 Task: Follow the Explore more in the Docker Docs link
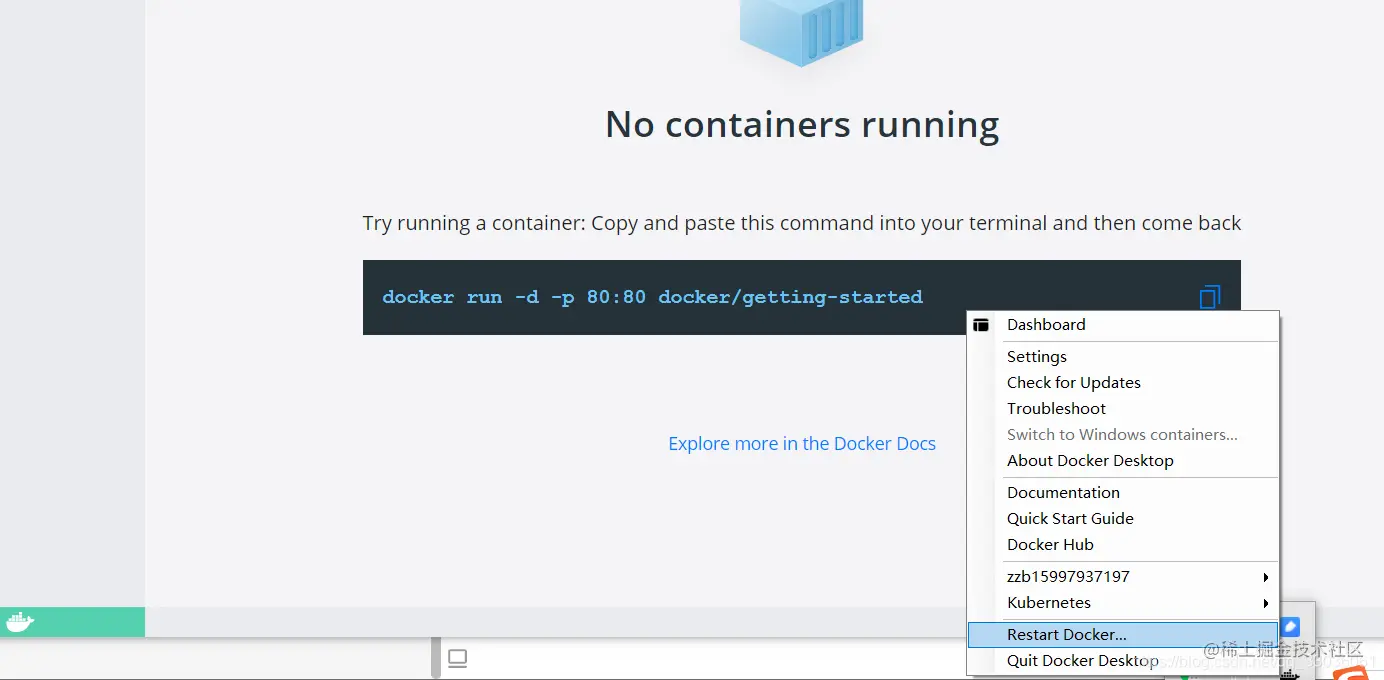(x=802, y=444)
